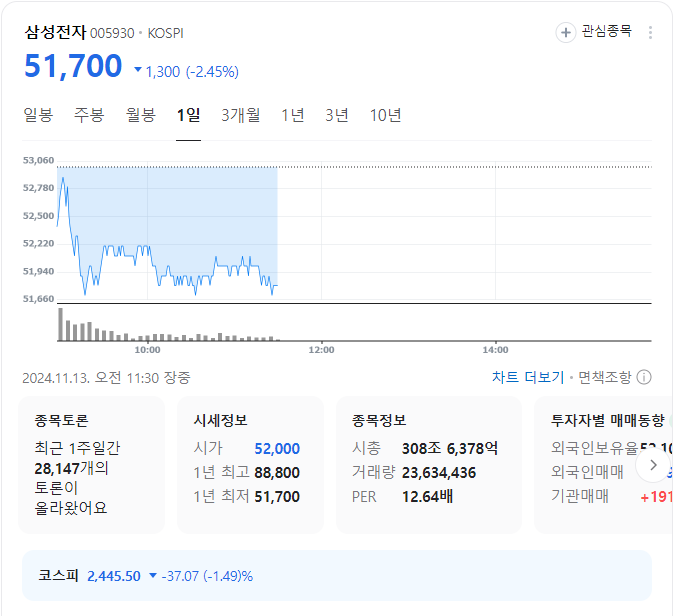Click the 10:00 time axis label
This screenshot has height=616, width=676.
coord(147,350)
